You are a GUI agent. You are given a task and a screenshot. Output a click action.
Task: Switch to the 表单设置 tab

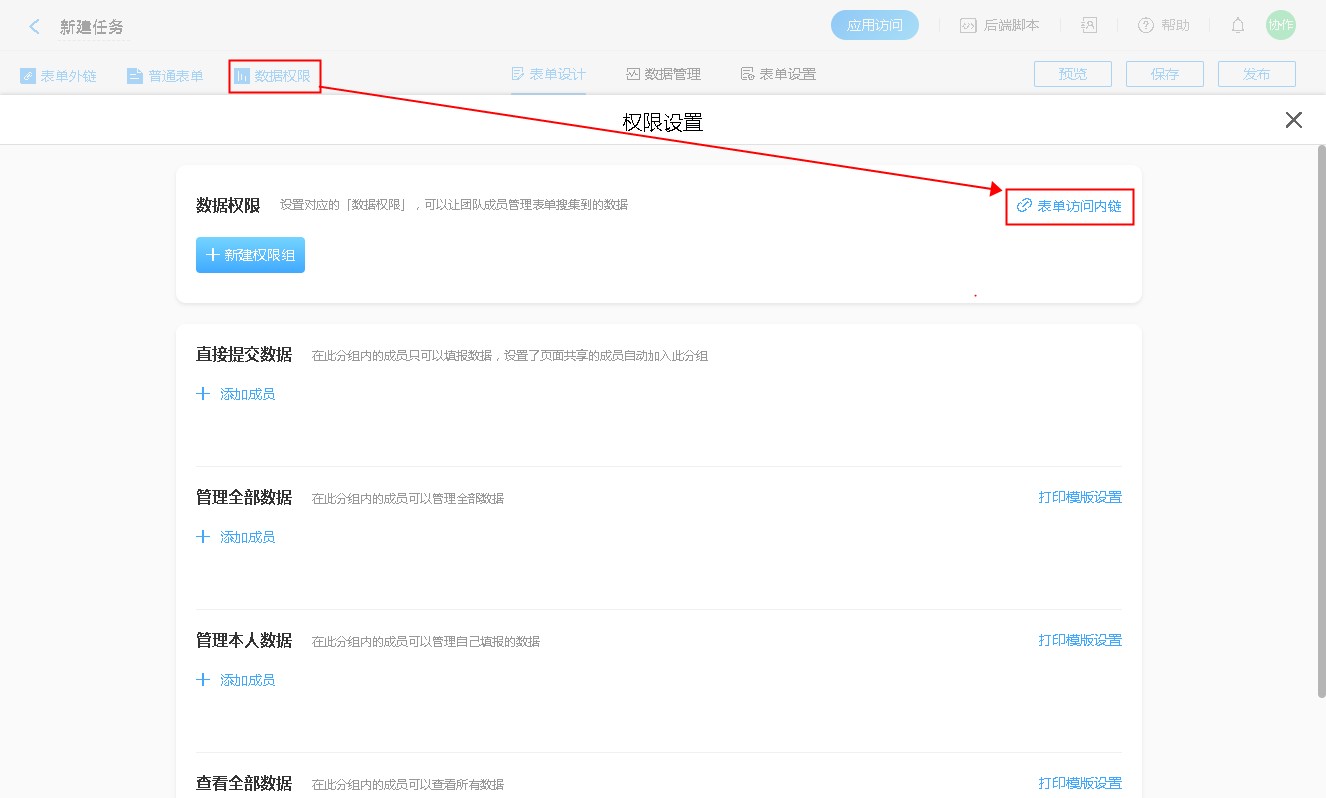778,74
